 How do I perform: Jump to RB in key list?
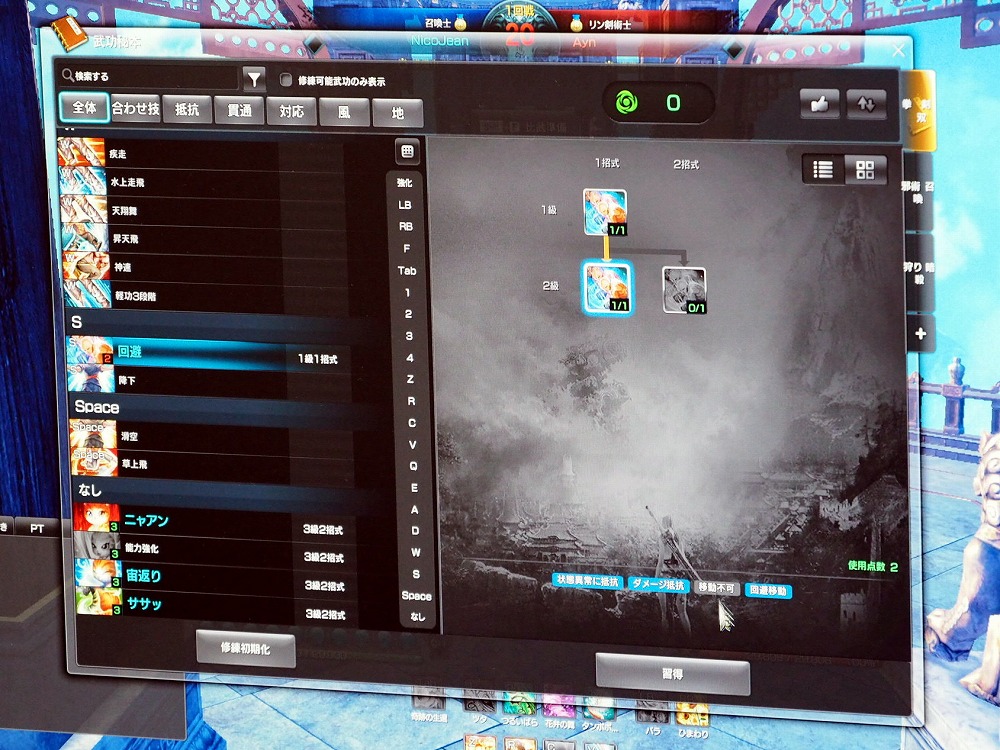406,226
